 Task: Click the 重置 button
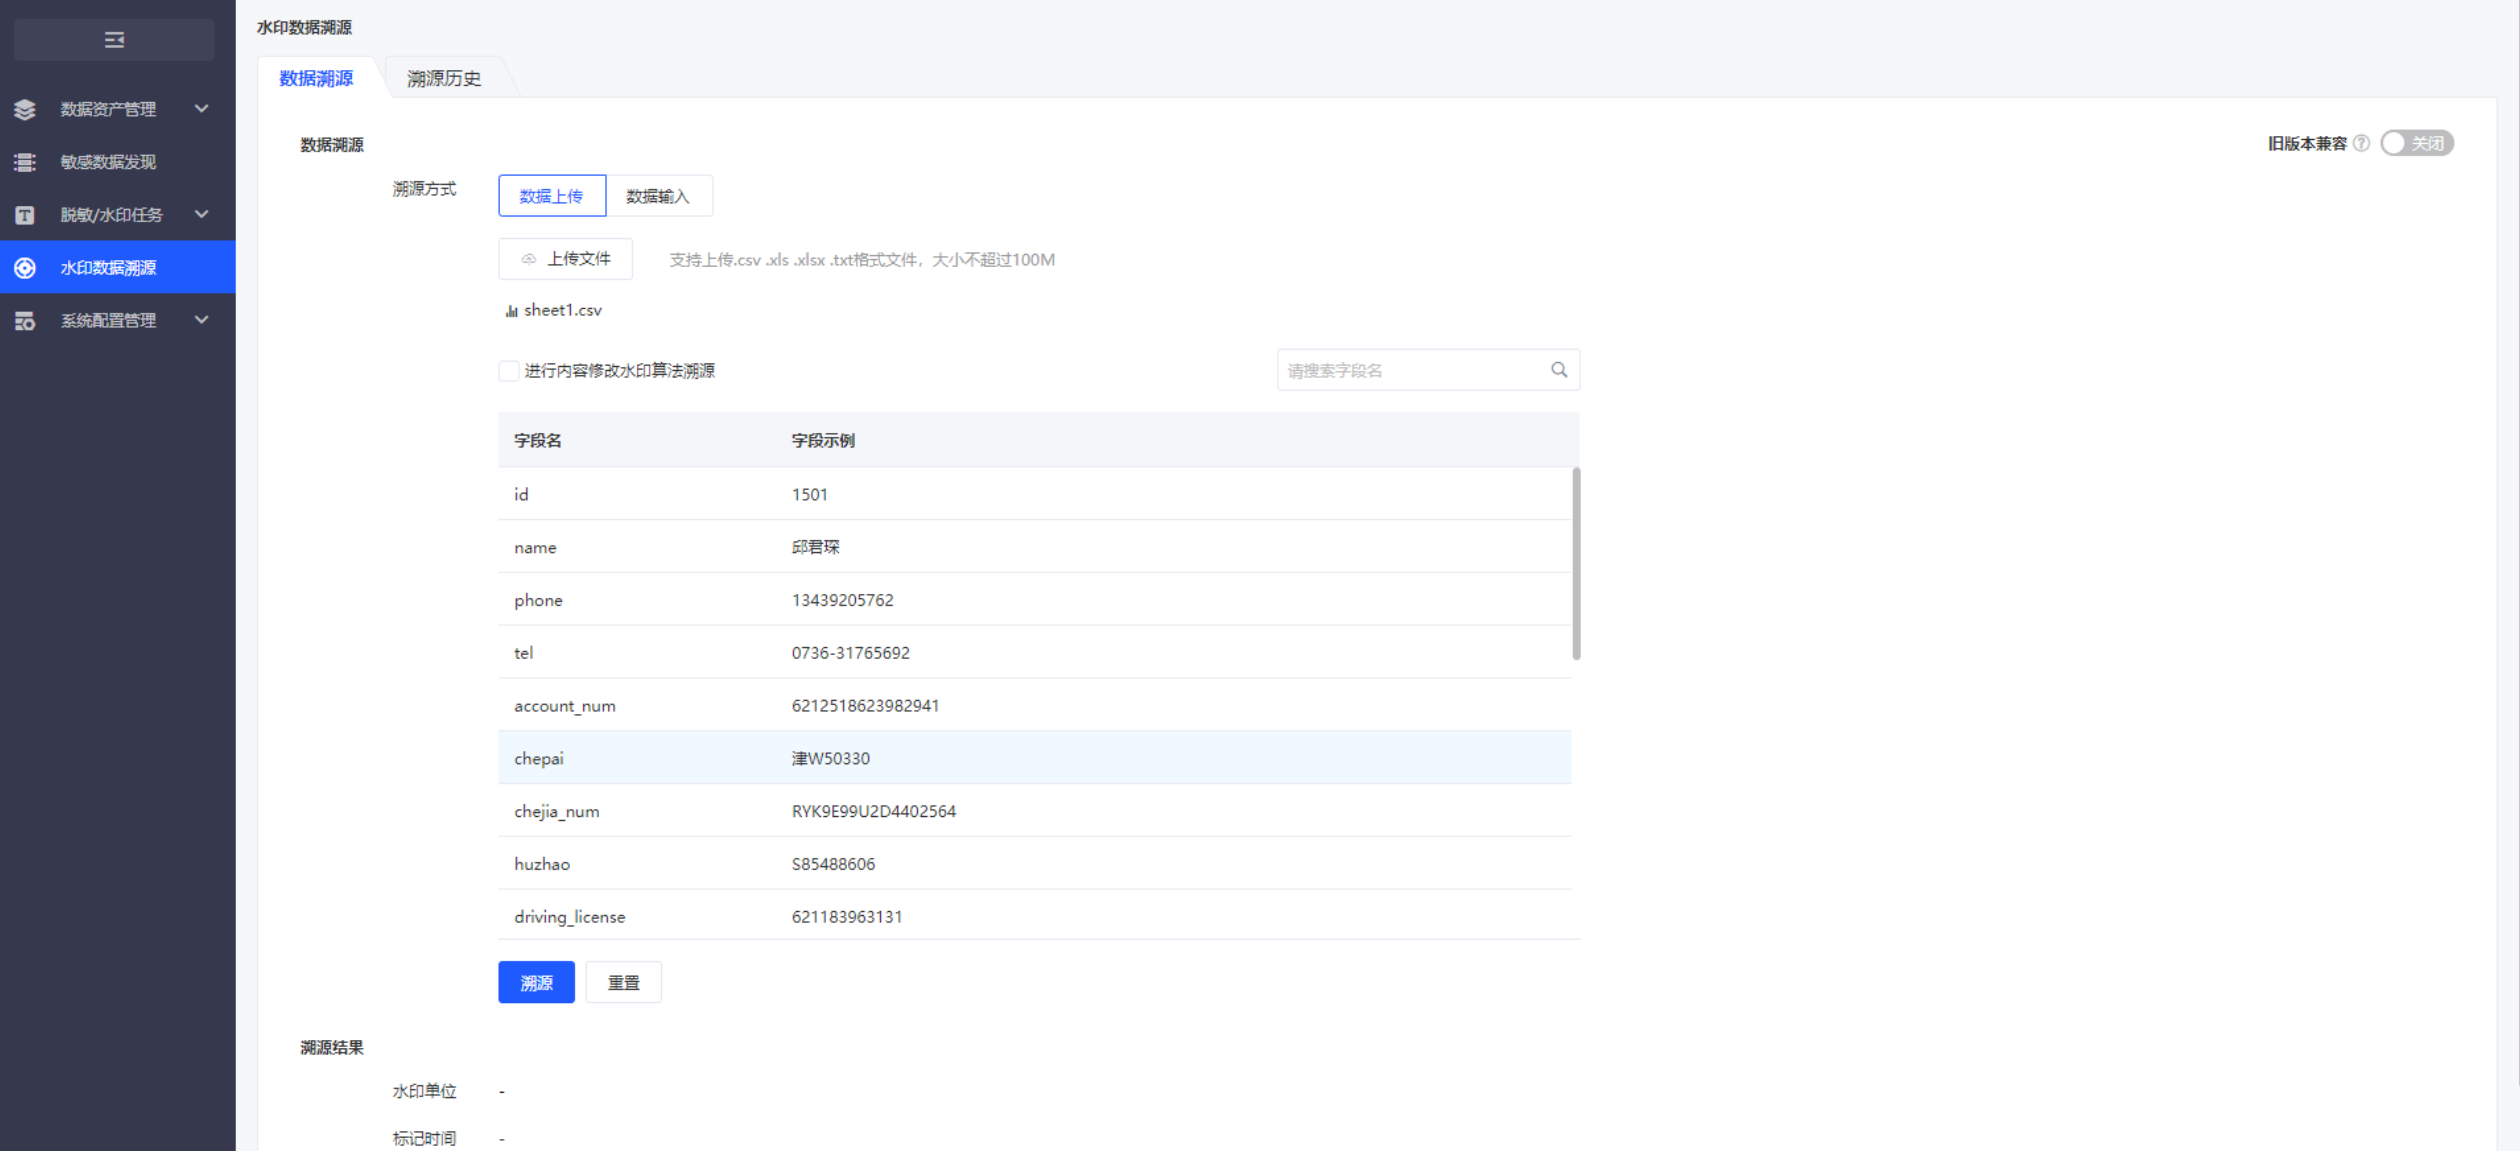624,982
